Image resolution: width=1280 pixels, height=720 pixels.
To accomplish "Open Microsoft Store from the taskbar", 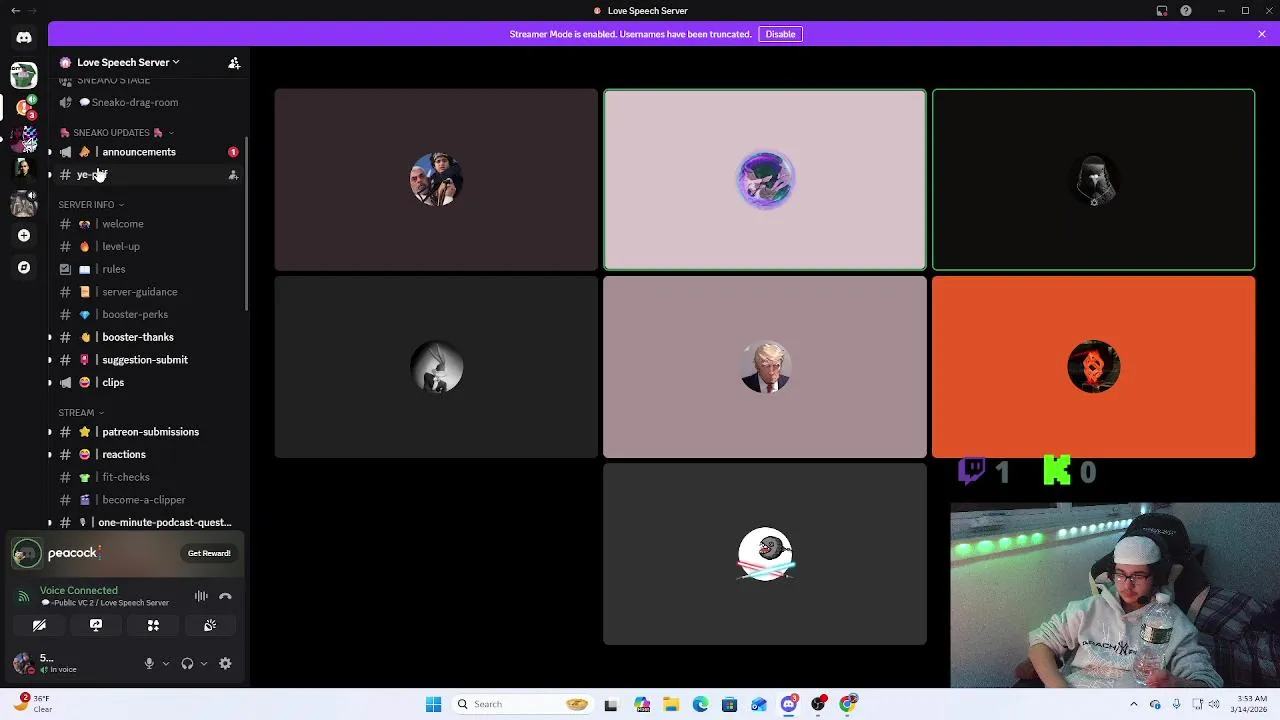I will coord(730,704).
